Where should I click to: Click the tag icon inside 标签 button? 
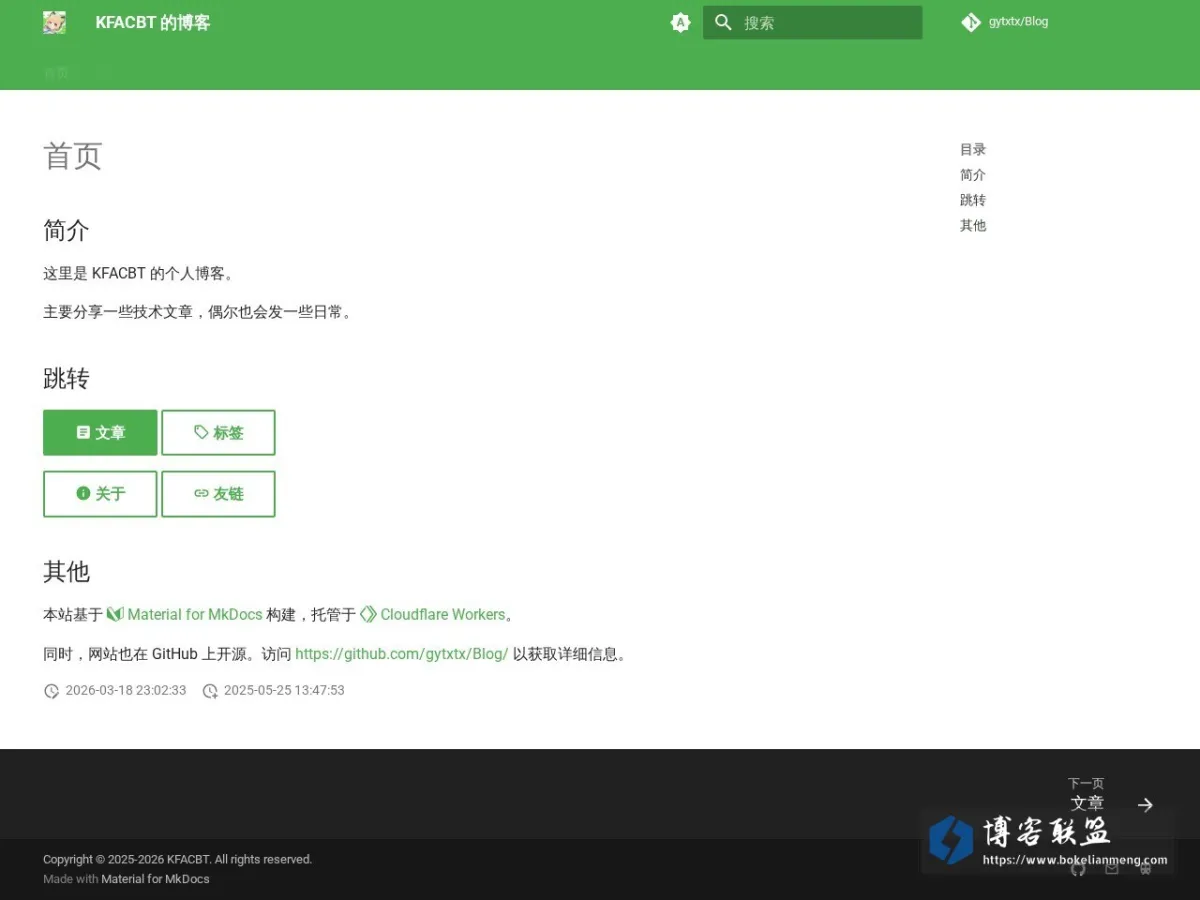pos(201,432)
